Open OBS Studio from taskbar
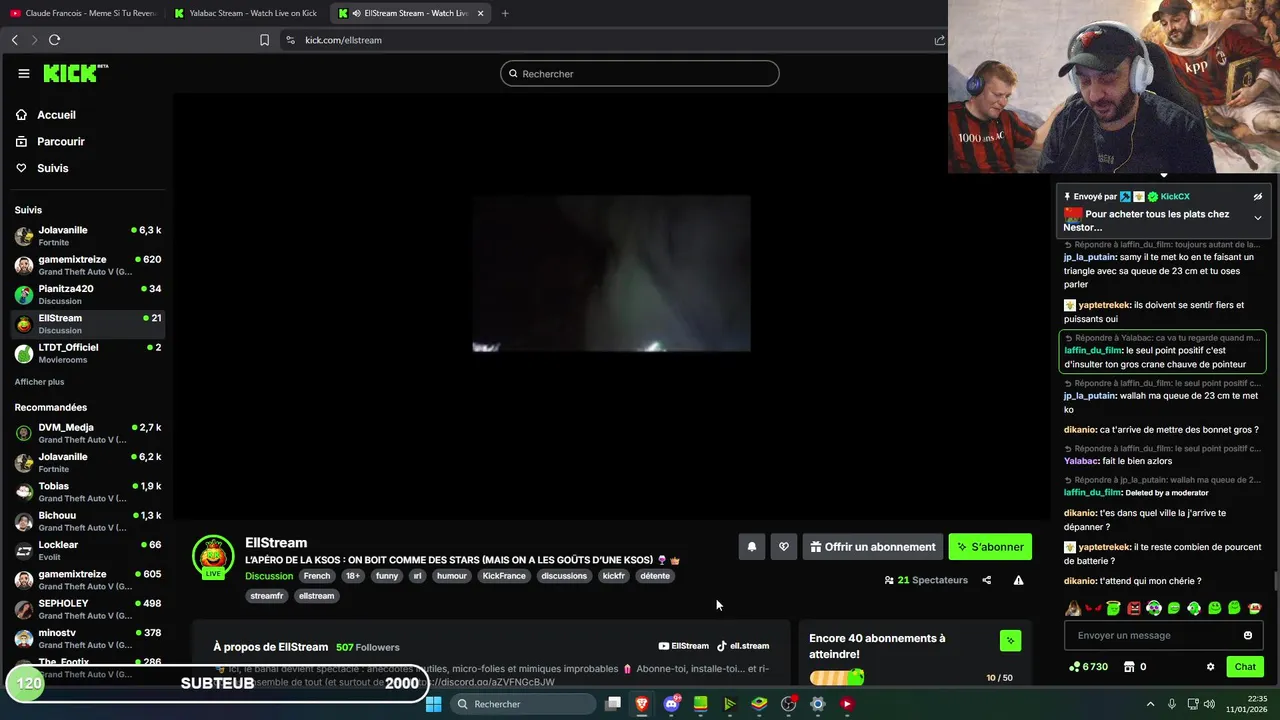Screen dimensions: 1280x720 click(789, 704)
